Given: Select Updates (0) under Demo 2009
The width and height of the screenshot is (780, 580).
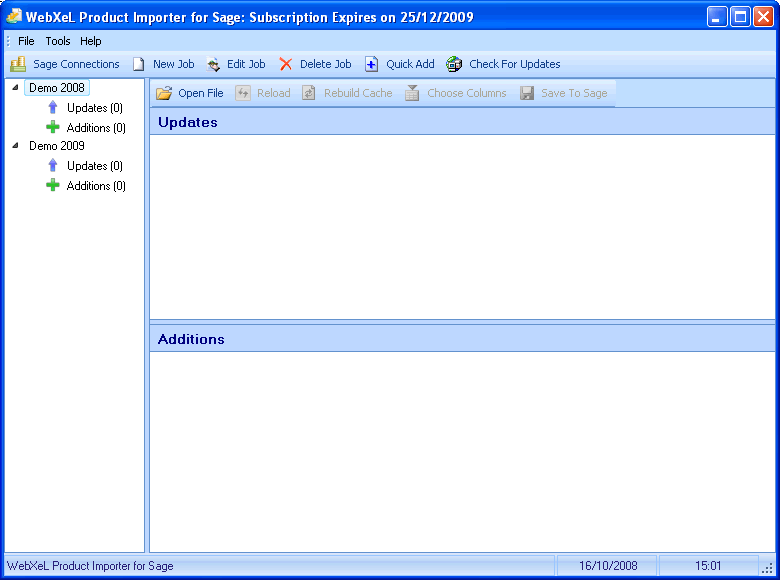Looking at the screenshot, I should [x=95, y=166].
